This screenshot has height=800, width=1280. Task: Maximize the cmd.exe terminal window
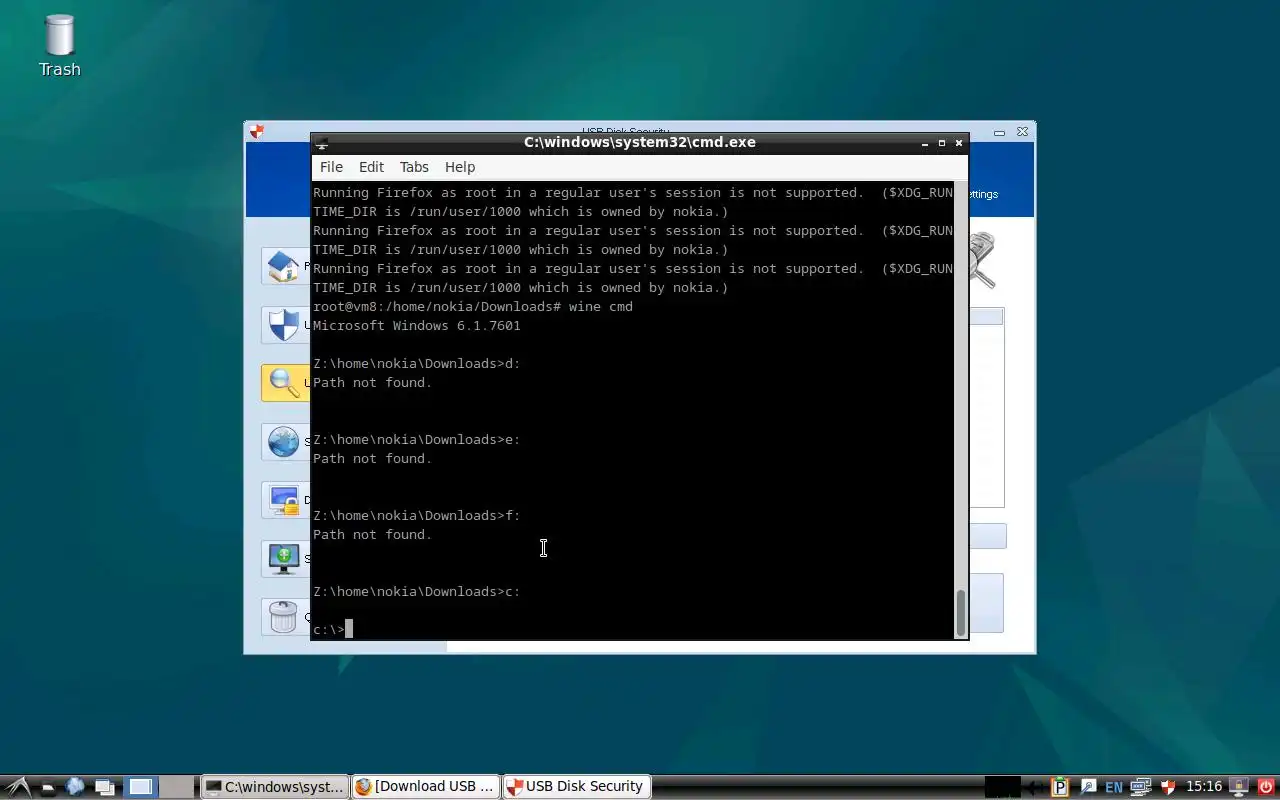point(941,143)
